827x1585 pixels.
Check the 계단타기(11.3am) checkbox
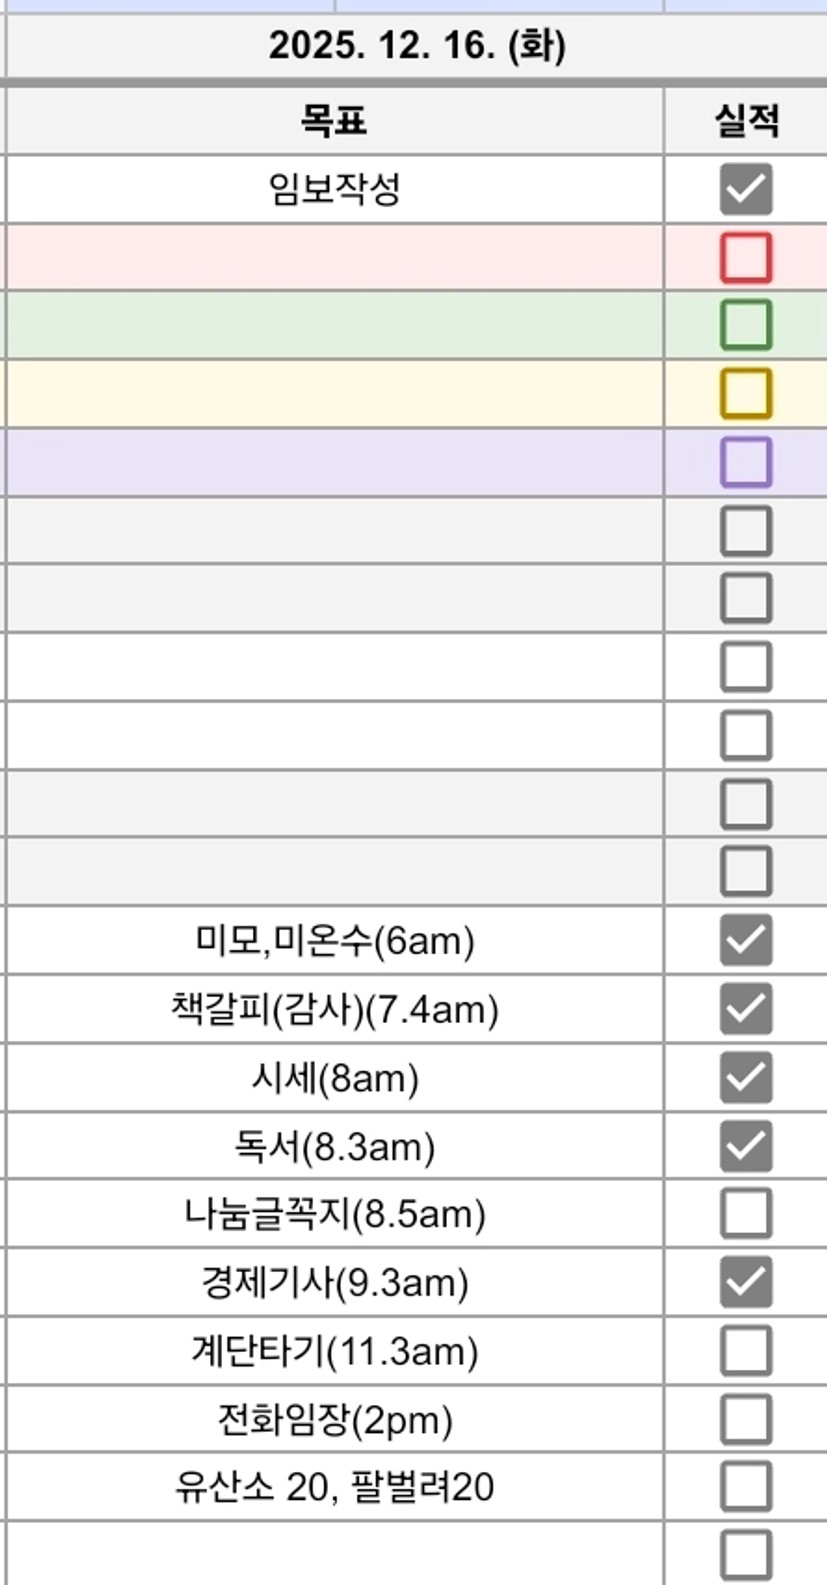point(745,1350)
